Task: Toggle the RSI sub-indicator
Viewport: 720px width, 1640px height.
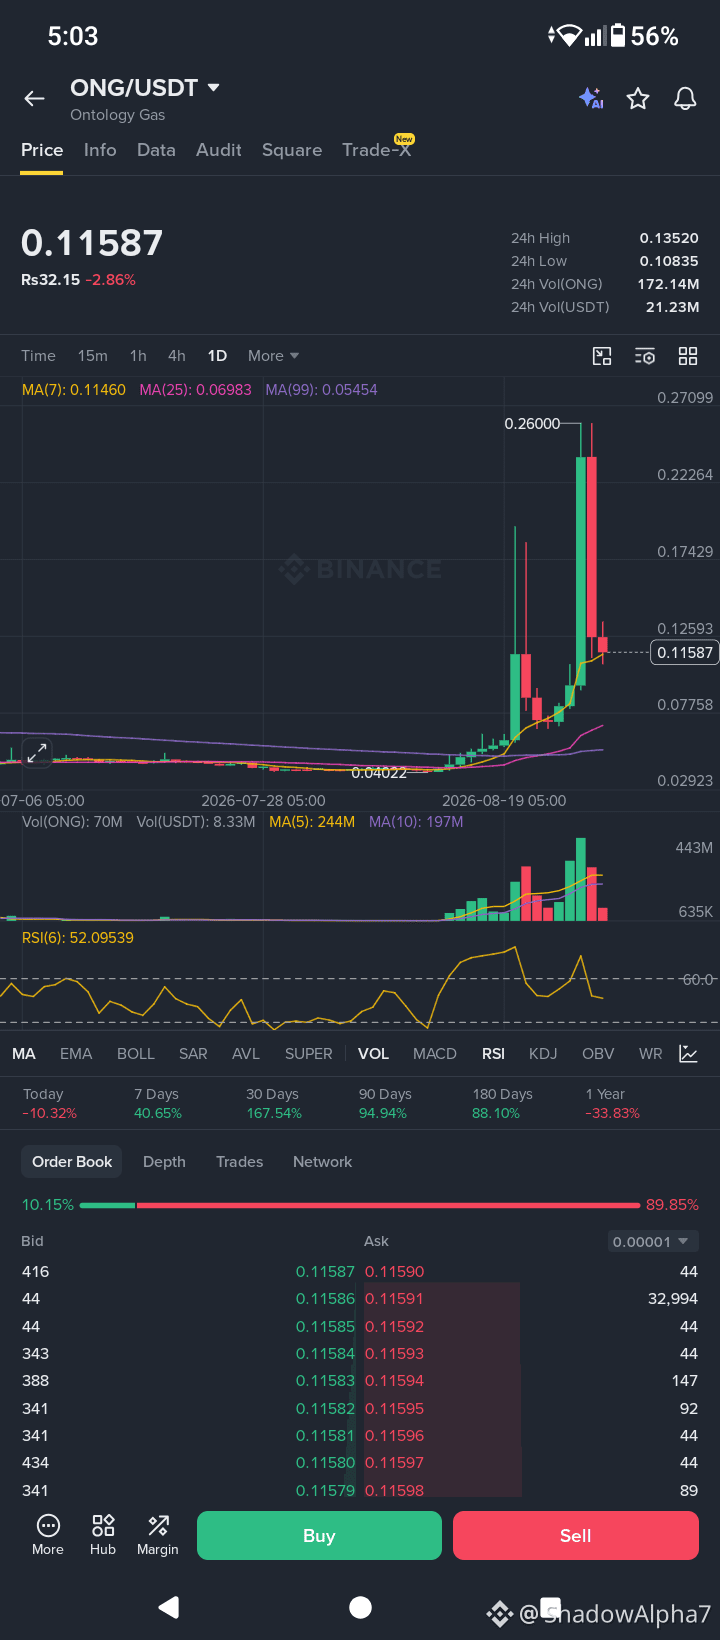Action: pyautogui.click(x=493, y=1054)
